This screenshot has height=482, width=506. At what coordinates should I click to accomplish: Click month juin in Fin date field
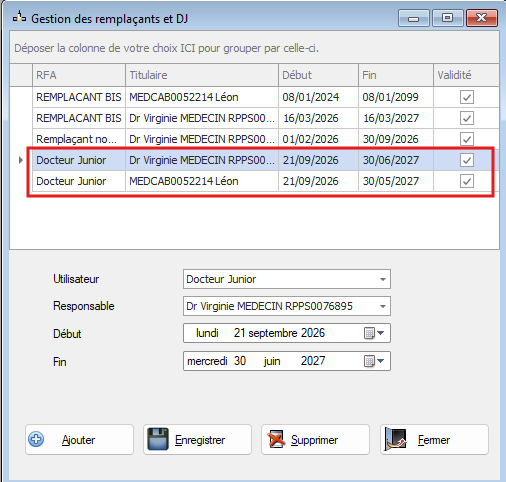point(272,361)
